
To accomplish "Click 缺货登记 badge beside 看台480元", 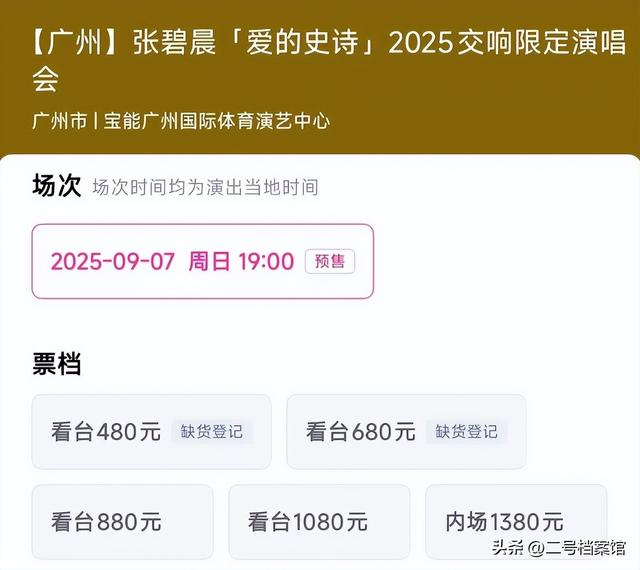I will (x=212, y=432).
